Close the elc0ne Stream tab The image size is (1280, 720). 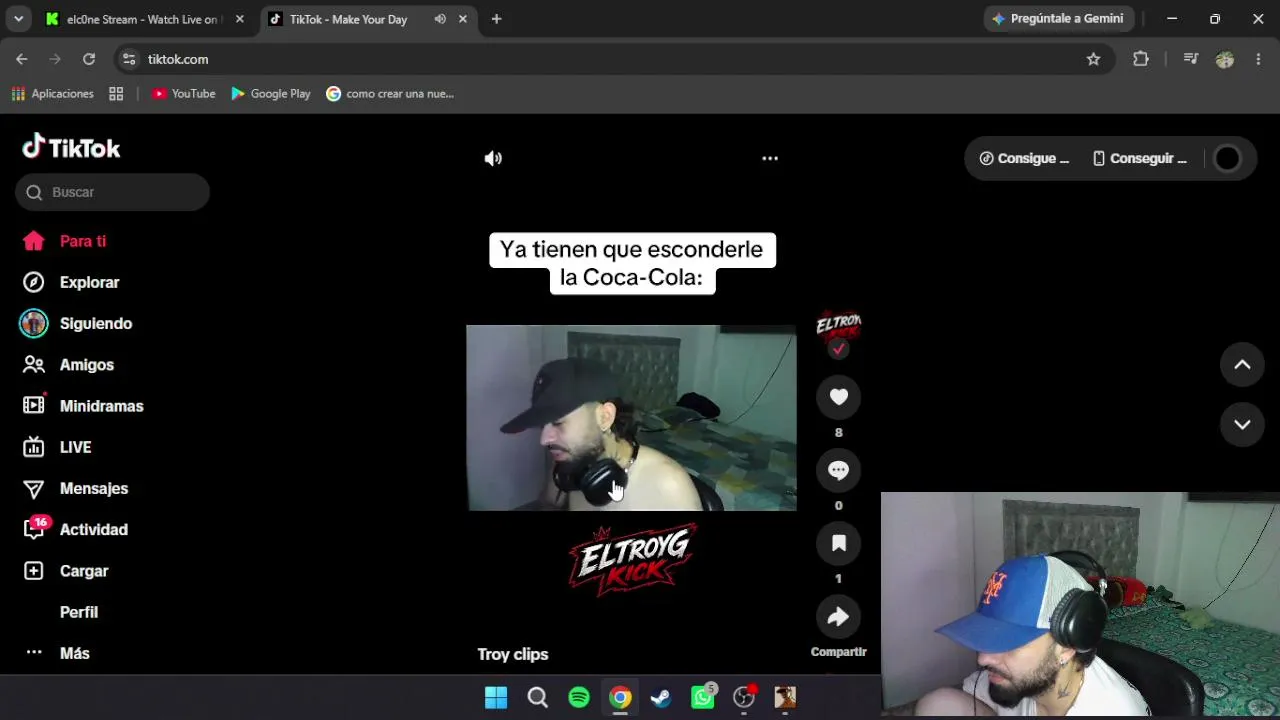(239, 19)
